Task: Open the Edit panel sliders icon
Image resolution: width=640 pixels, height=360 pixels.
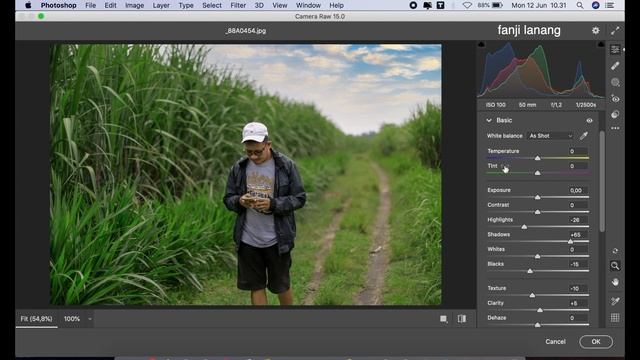Action: coord(615,49)
